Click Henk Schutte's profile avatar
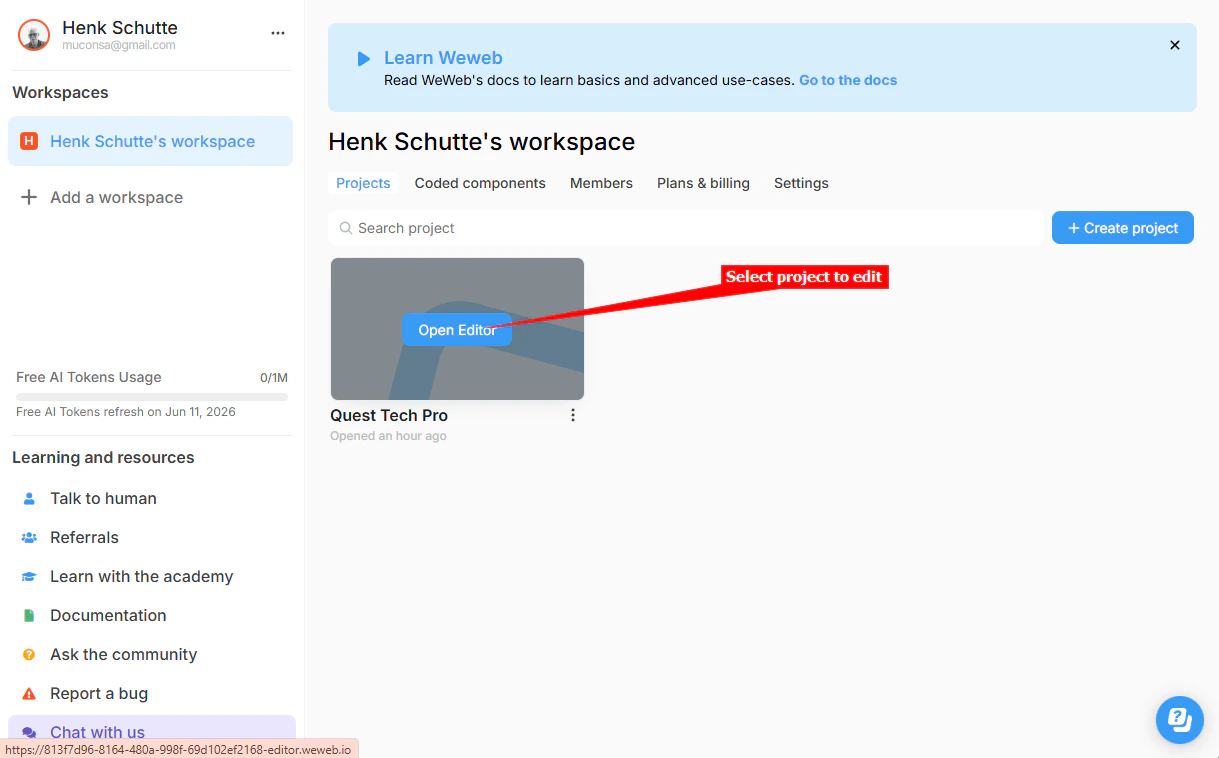 pyautogui.click(x=34, y=35)
